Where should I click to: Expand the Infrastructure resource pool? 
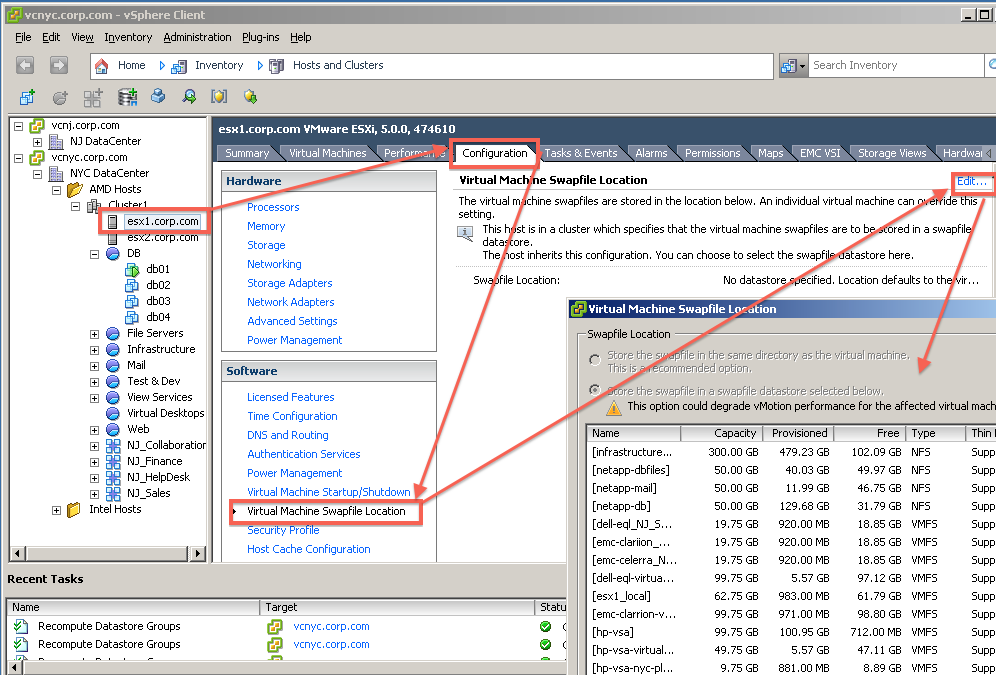(x=94, y=350)
